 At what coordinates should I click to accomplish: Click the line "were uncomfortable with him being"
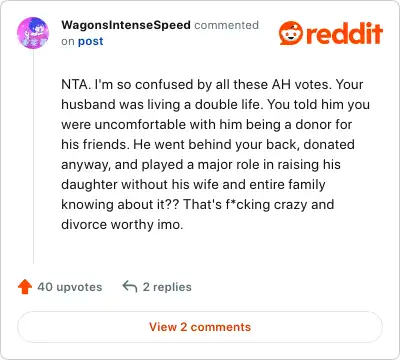pyautogui.click(x=207, y=125)
